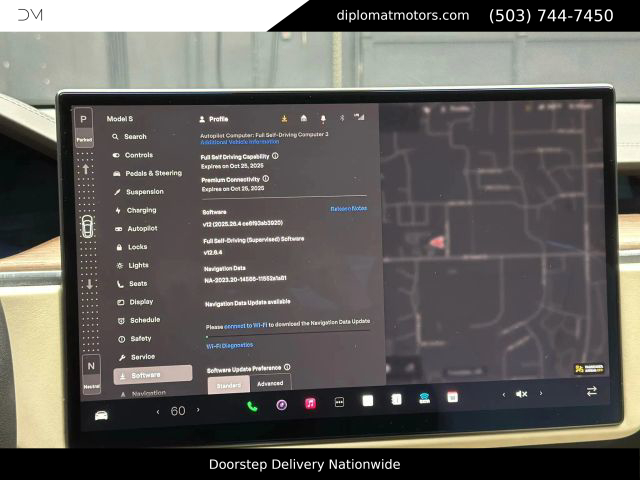The image size is (640, 480).
Task: Show Premium Connectivity info icon
Action: coord(266,179)
